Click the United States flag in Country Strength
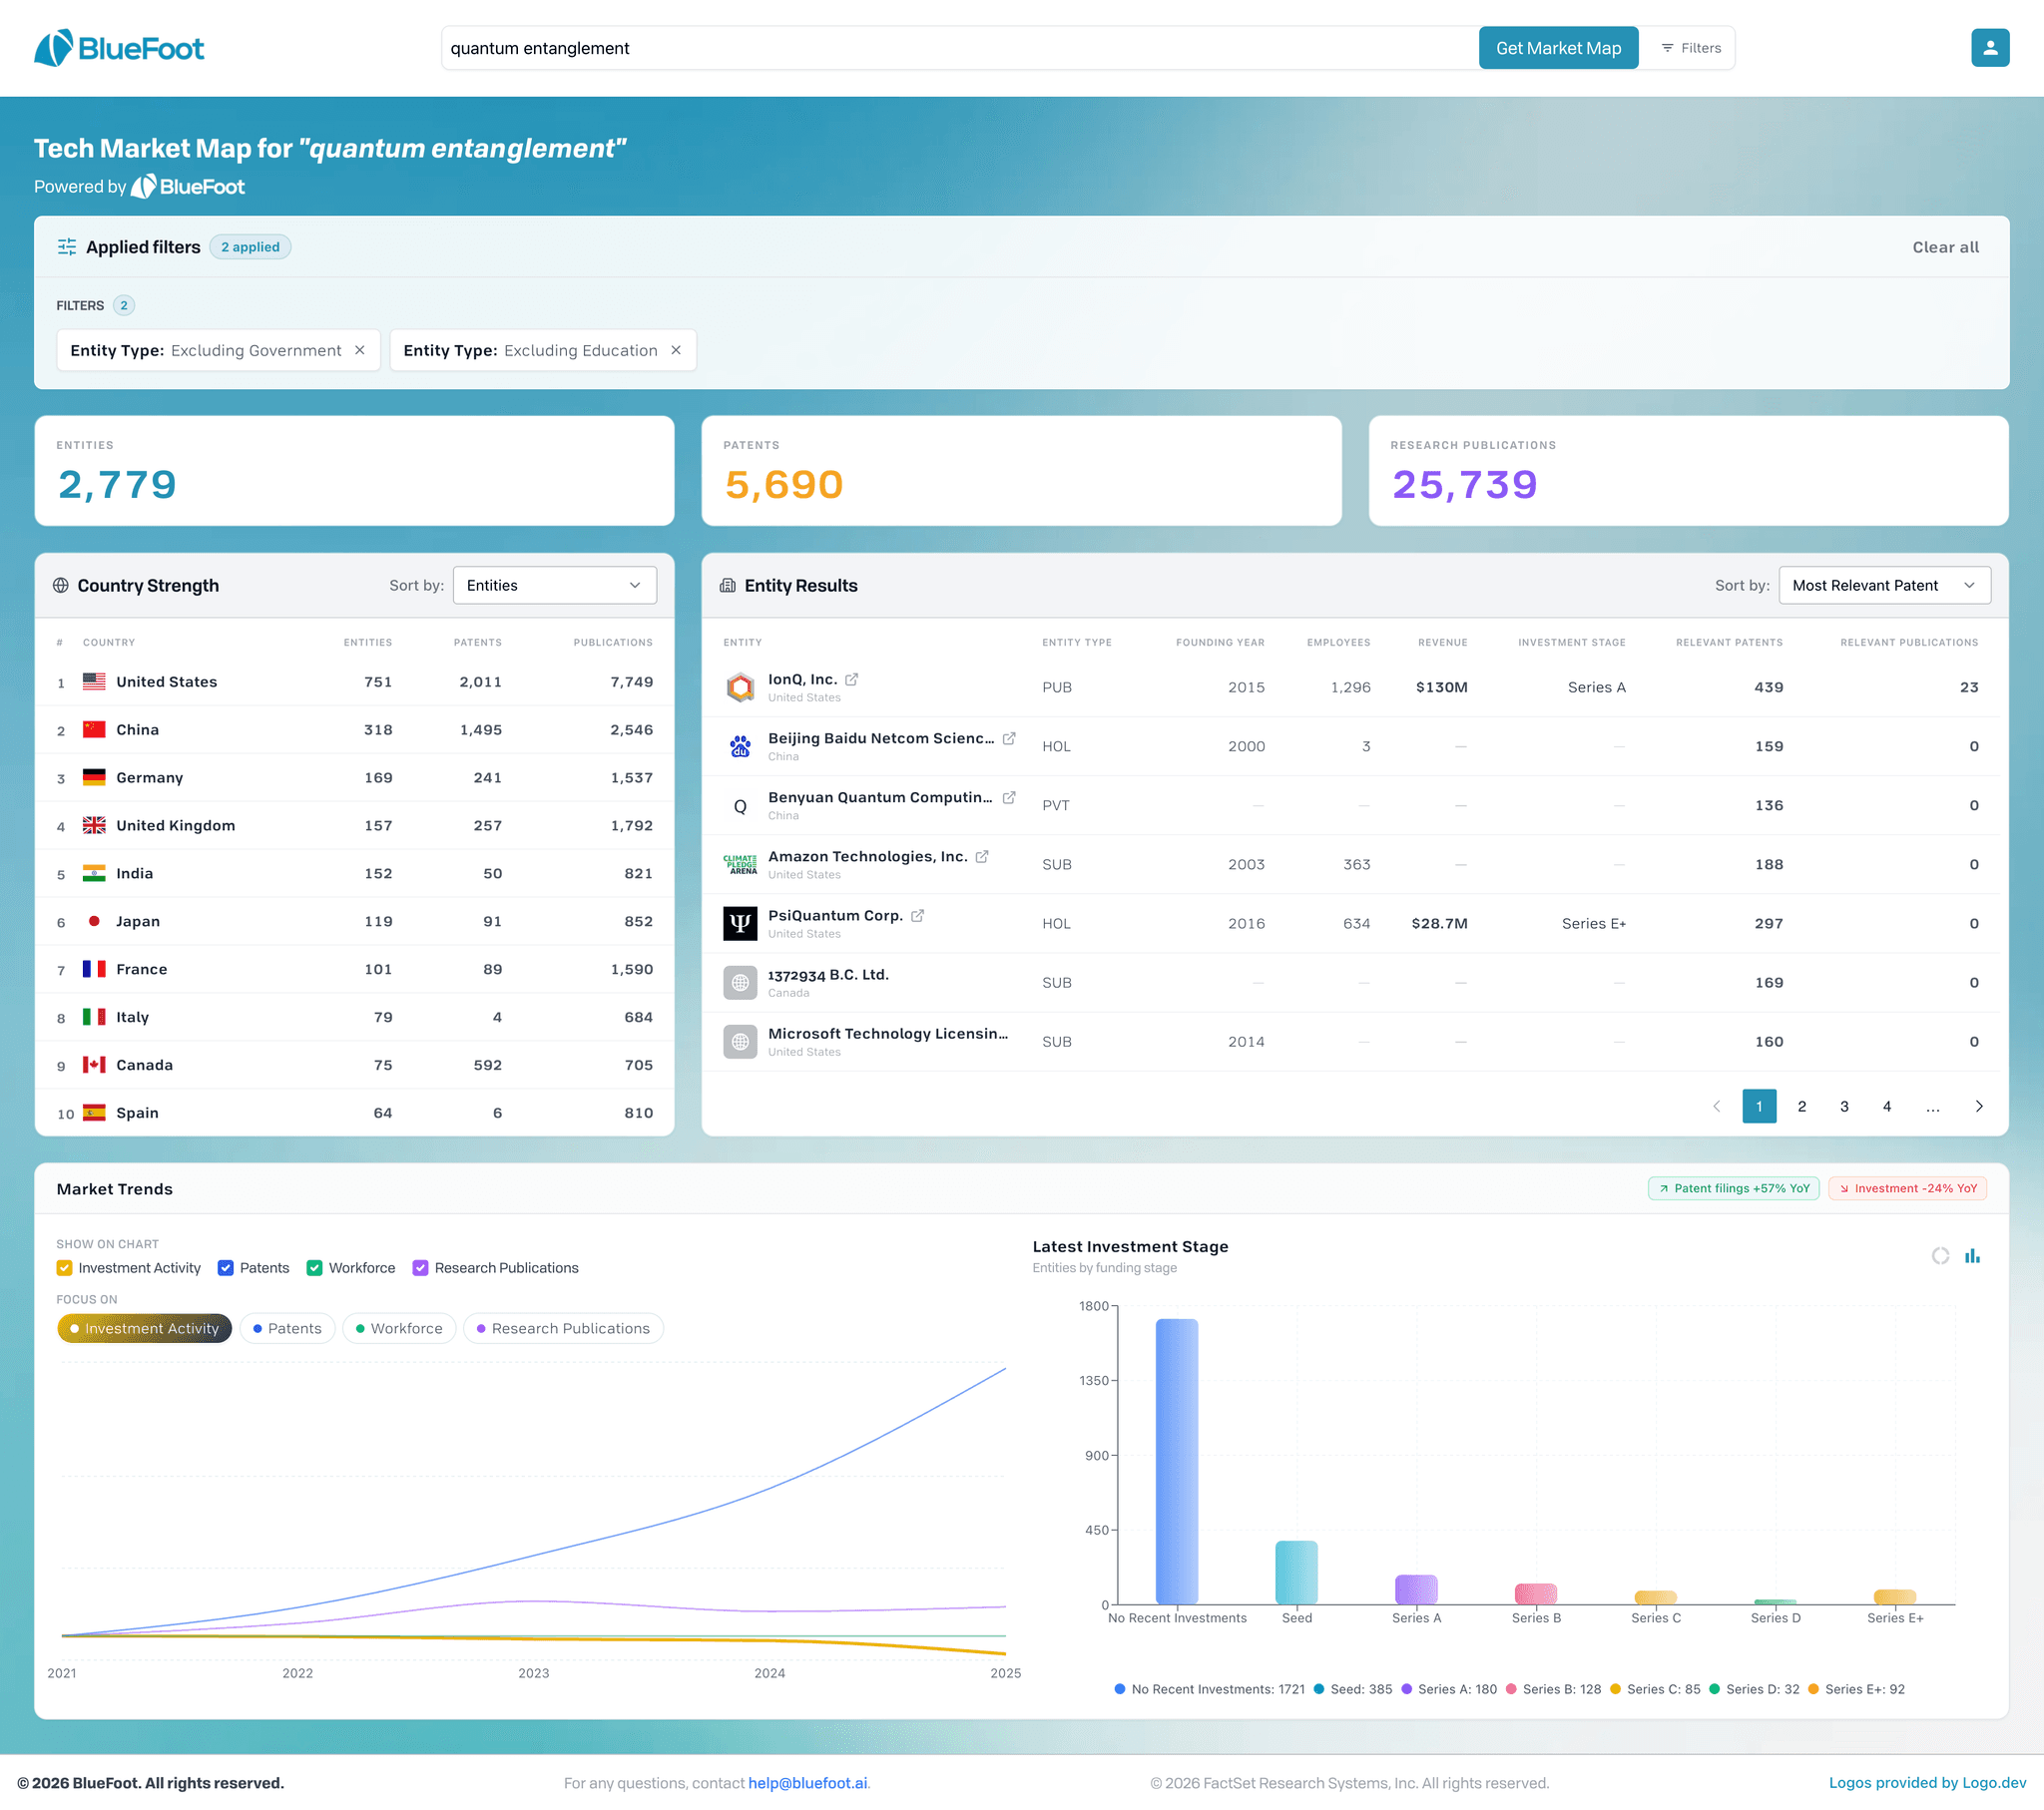This screenshot has width=2044, height=1810. point(94,681)
